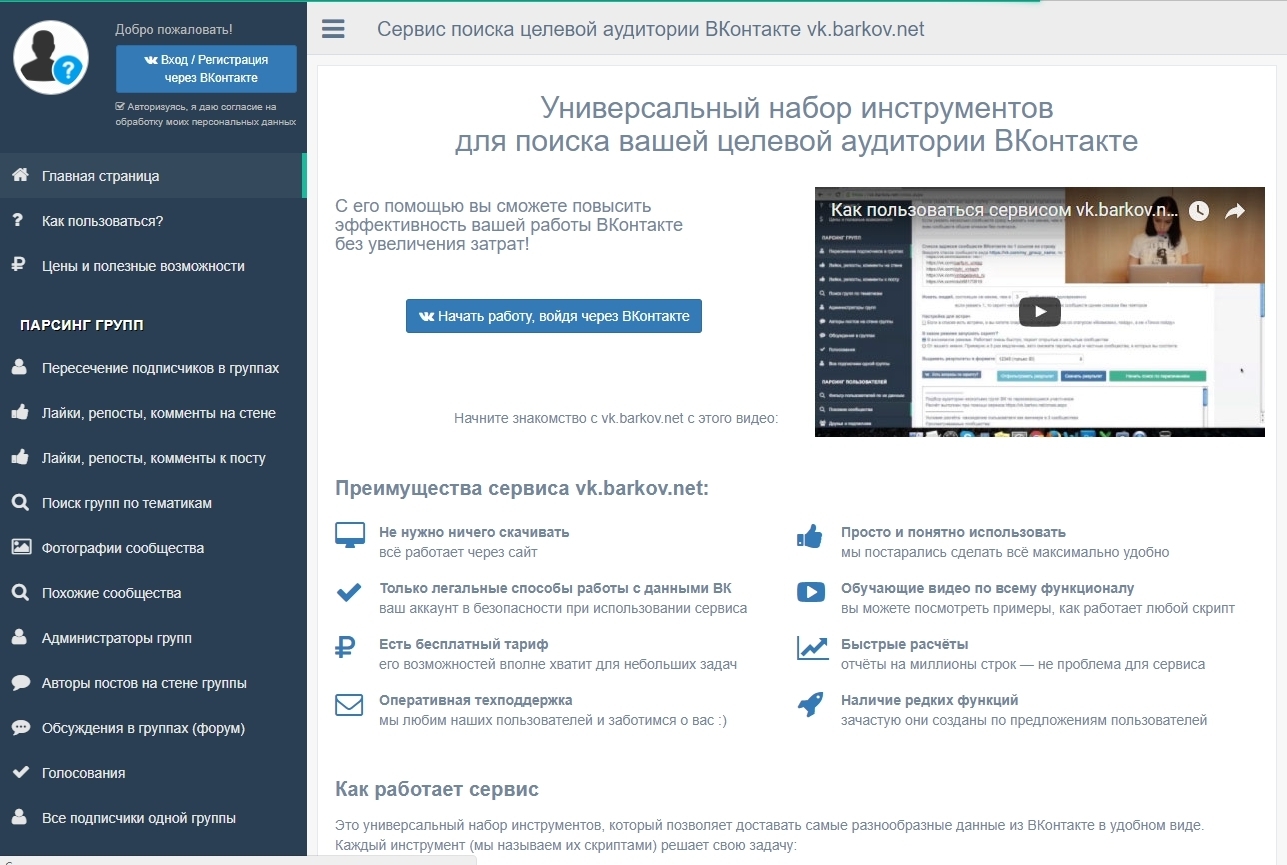This screenshot has height=865, width=1287.
Task: Click the picture icon beside Фотографии сообщества
Action: click(x=20, y=548)
